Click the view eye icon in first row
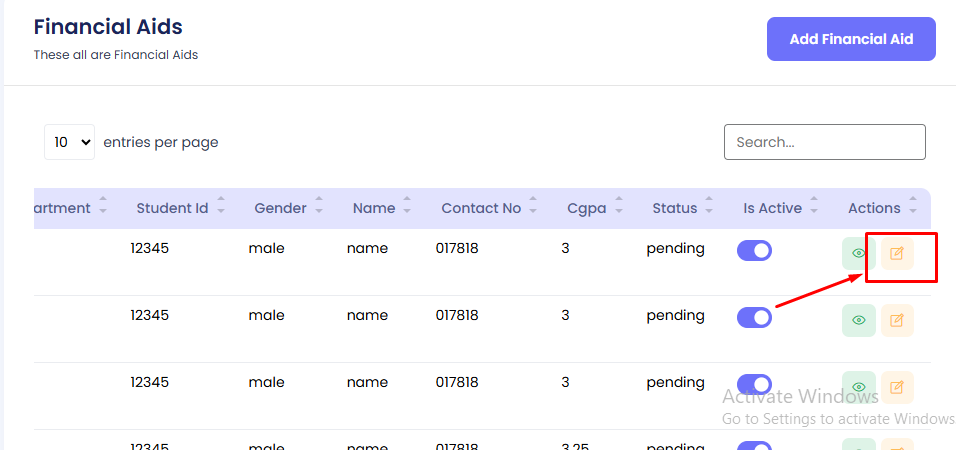This screenshot has width=956, height=450. click(x=858, y=254)
